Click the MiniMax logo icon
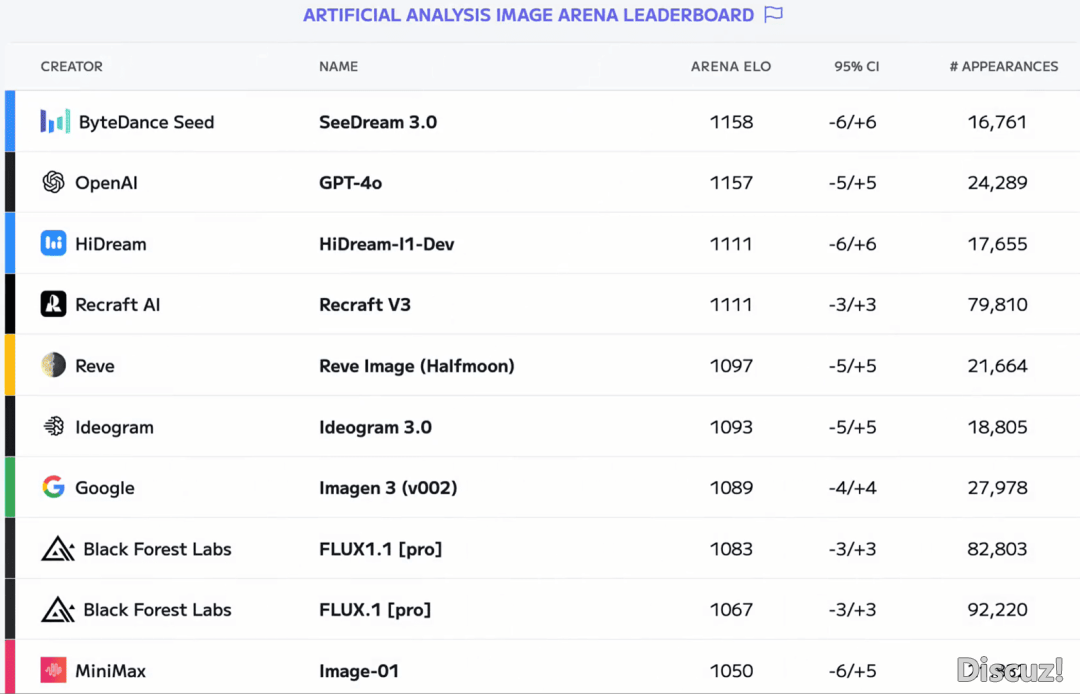1080x694 pixels. (x=54, y=670)
